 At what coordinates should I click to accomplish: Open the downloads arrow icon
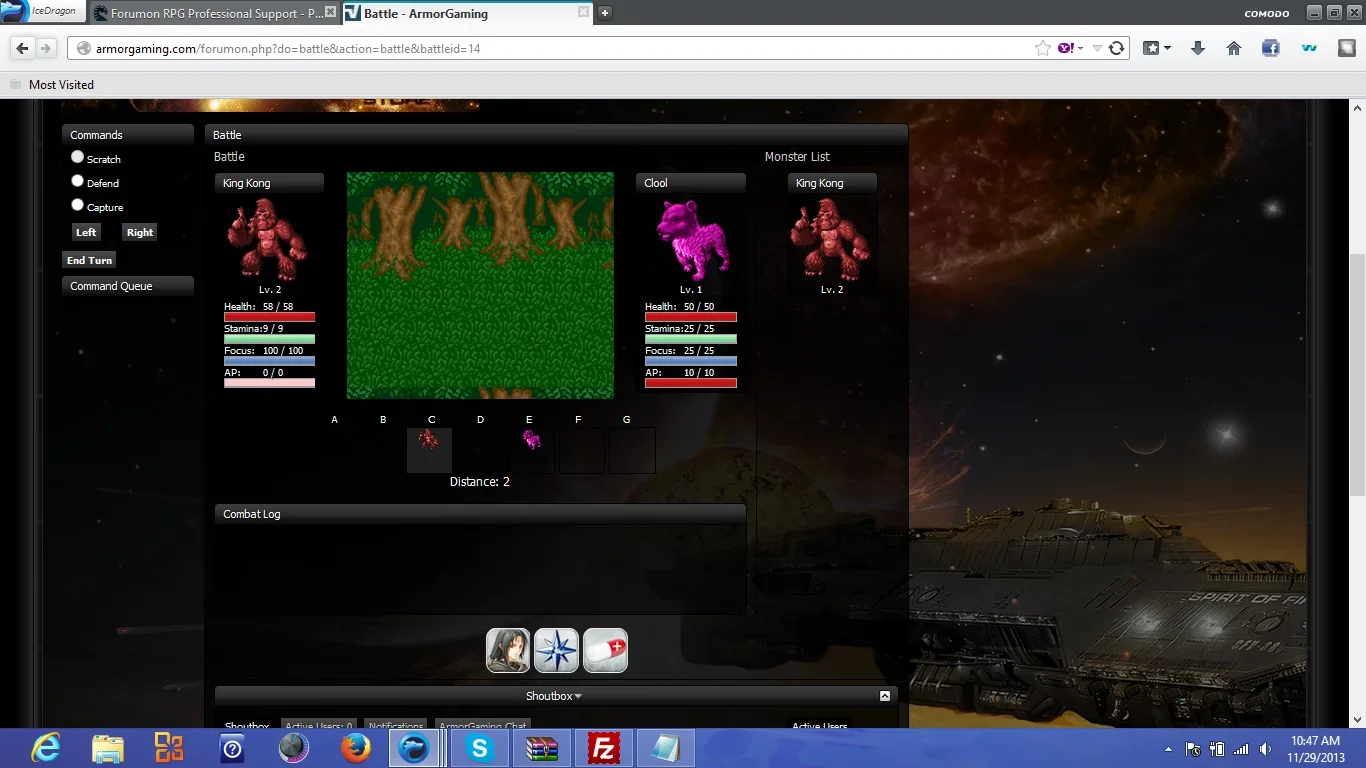(1198, 48)
